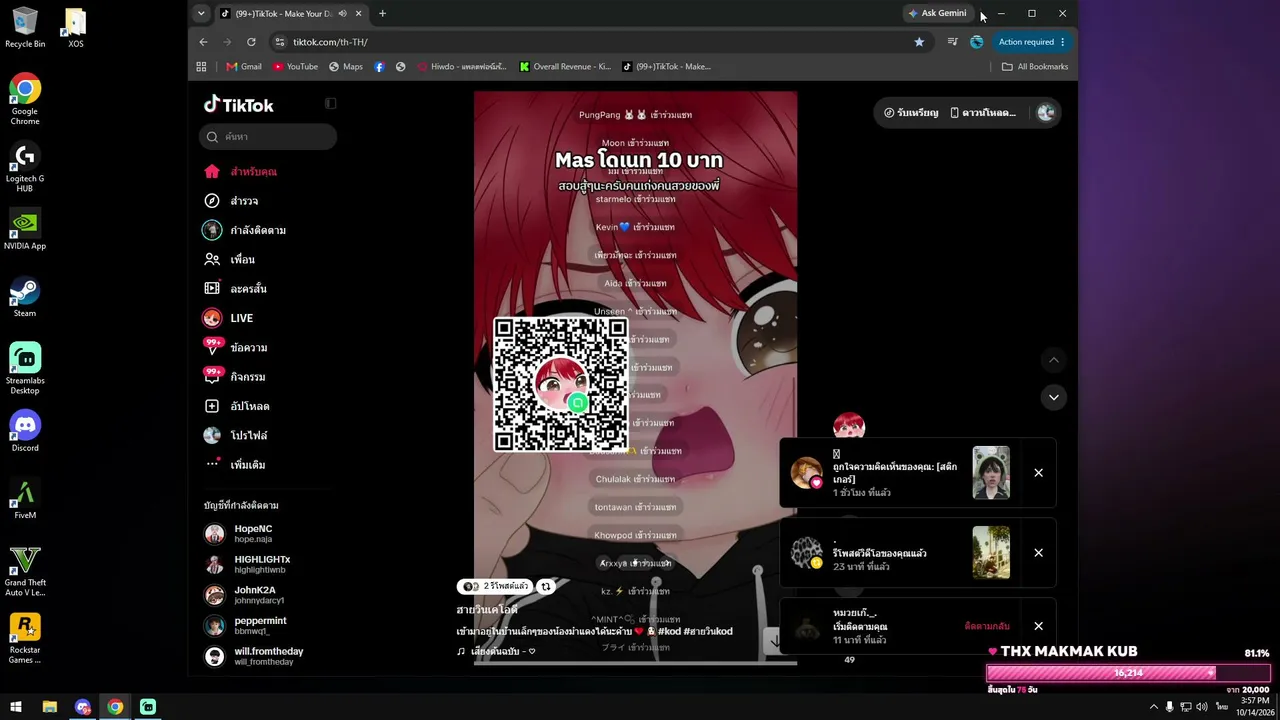Screen dimensions: 1280x720
Task: Switch to the TikTok browser tab
Action: pos(290,13)
